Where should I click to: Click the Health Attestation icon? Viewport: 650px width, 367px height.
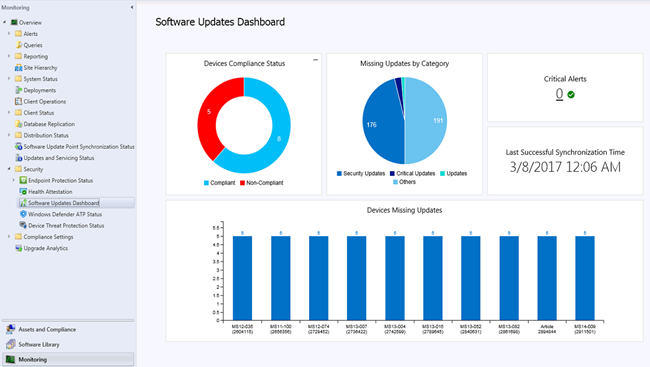(23, 192)
